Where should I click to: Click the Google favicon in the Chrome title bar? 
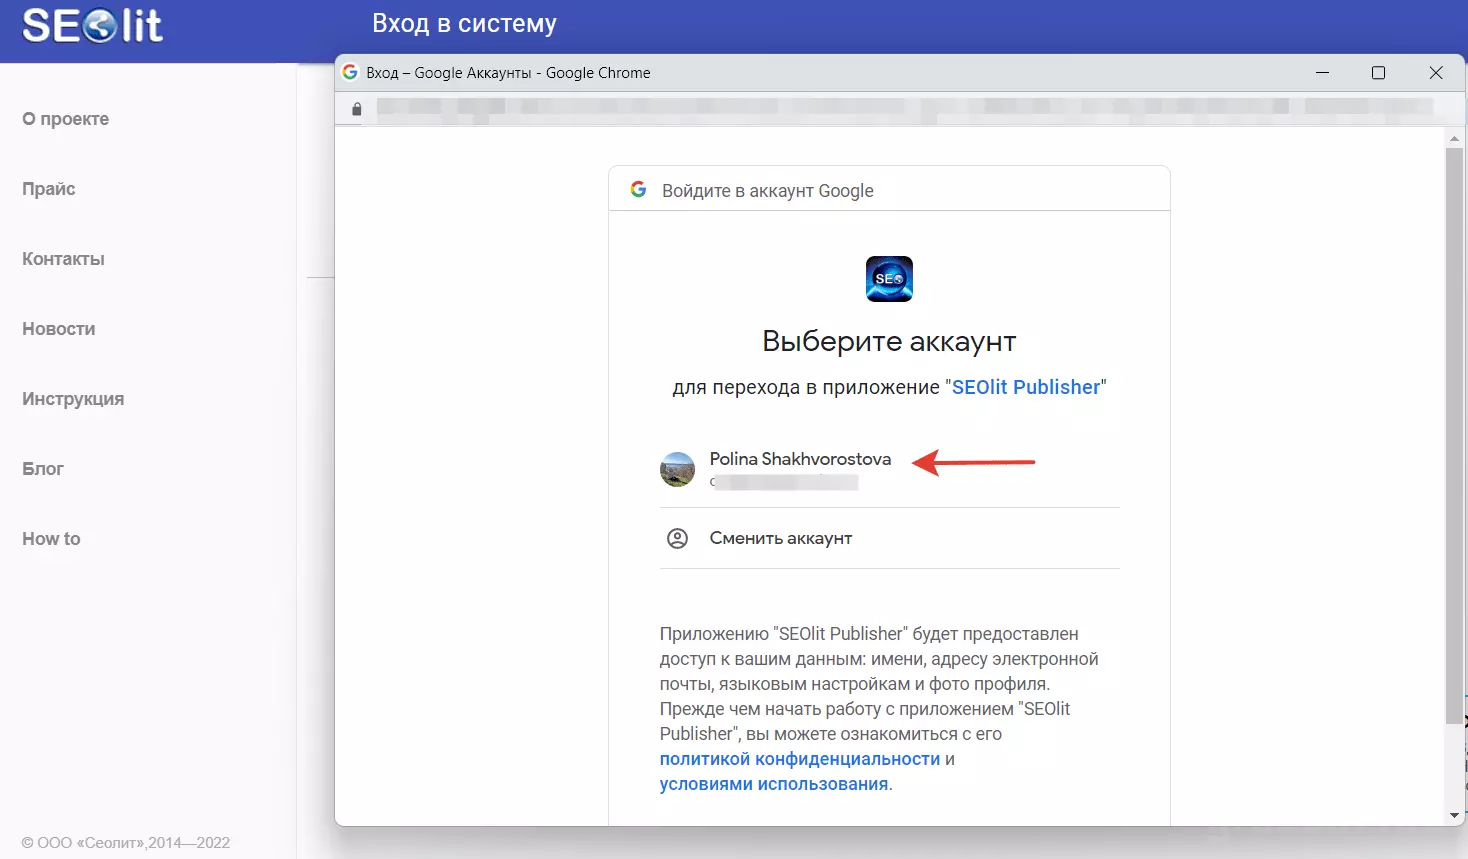[350, 72]
